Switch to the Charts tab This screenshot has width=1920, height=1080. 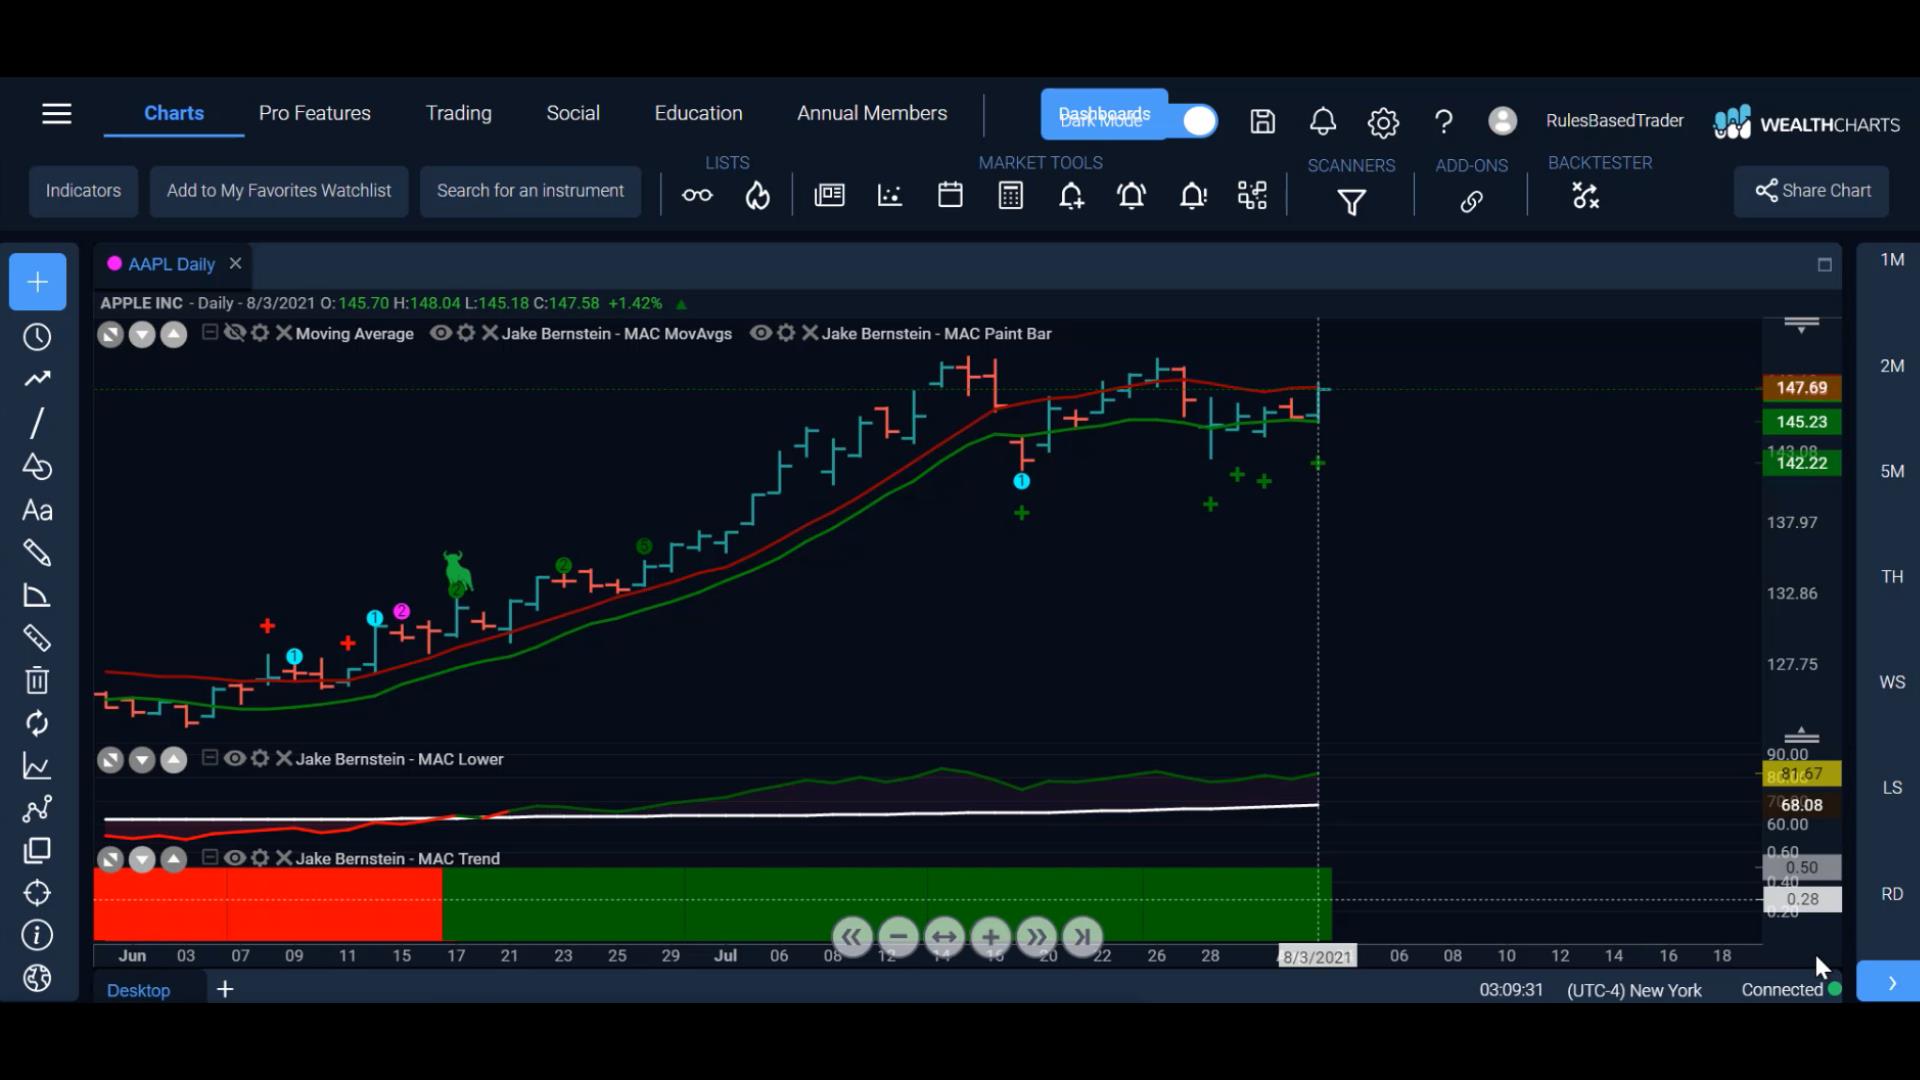pyautogui.click(x=174, y=113)
